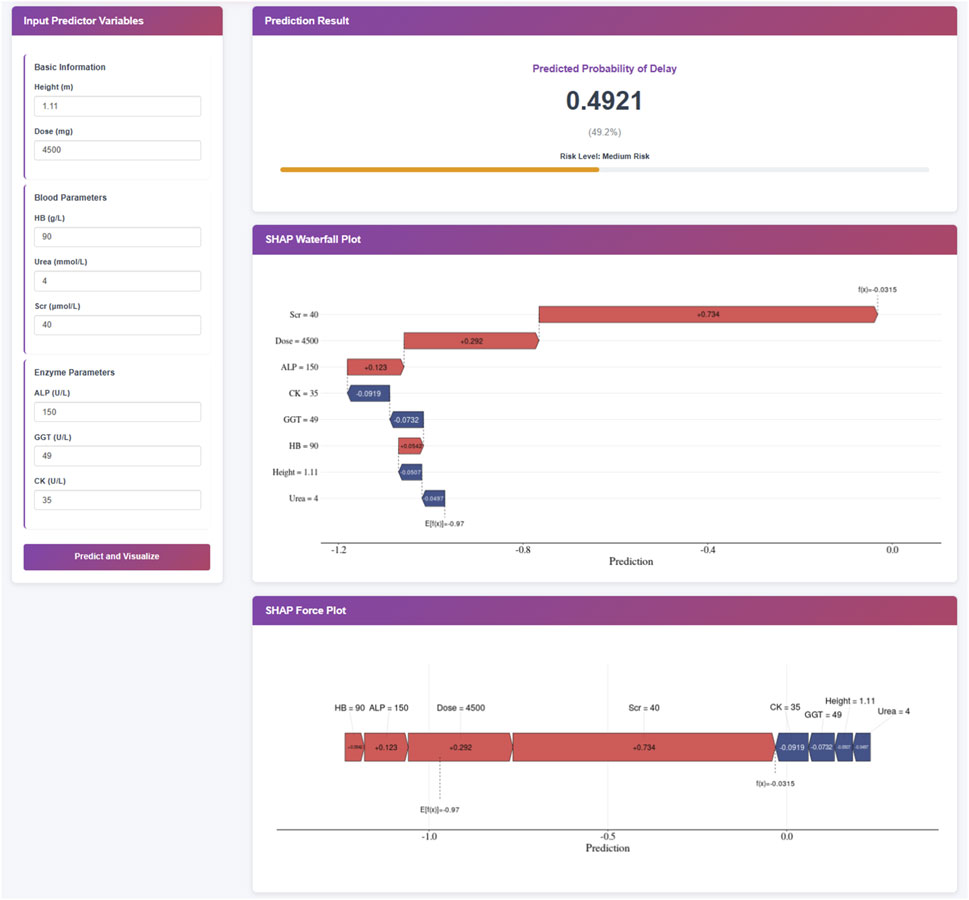The width and height of the screenshot is (969, 900).
Task: Click the Height (m) input field
Action: click(117, 106)
